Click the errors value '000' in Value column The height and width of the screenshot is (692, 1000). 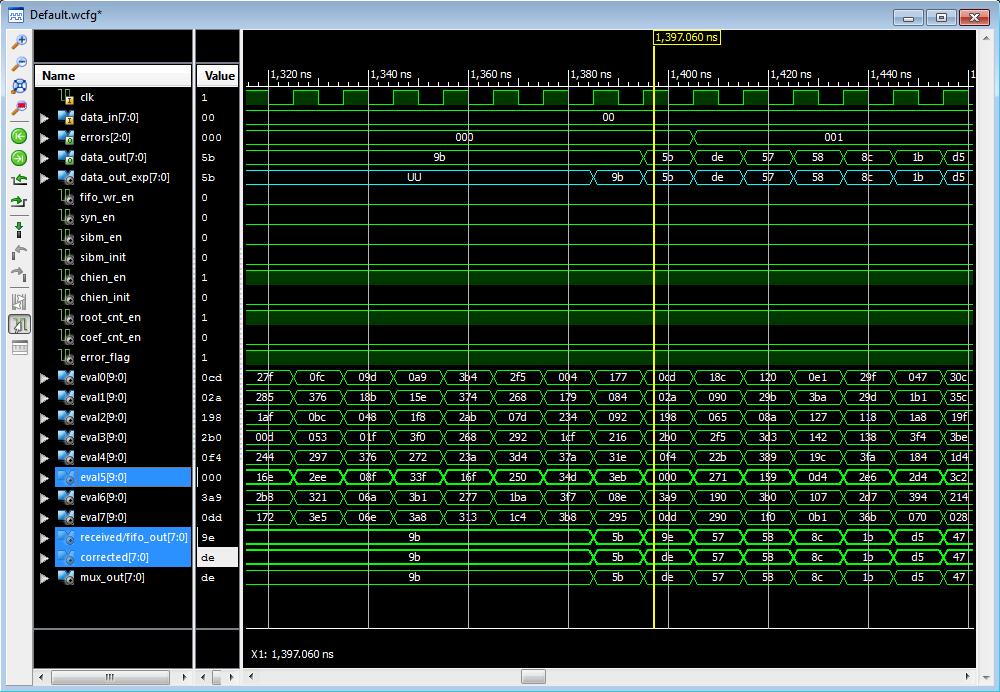tap(212, 138)
